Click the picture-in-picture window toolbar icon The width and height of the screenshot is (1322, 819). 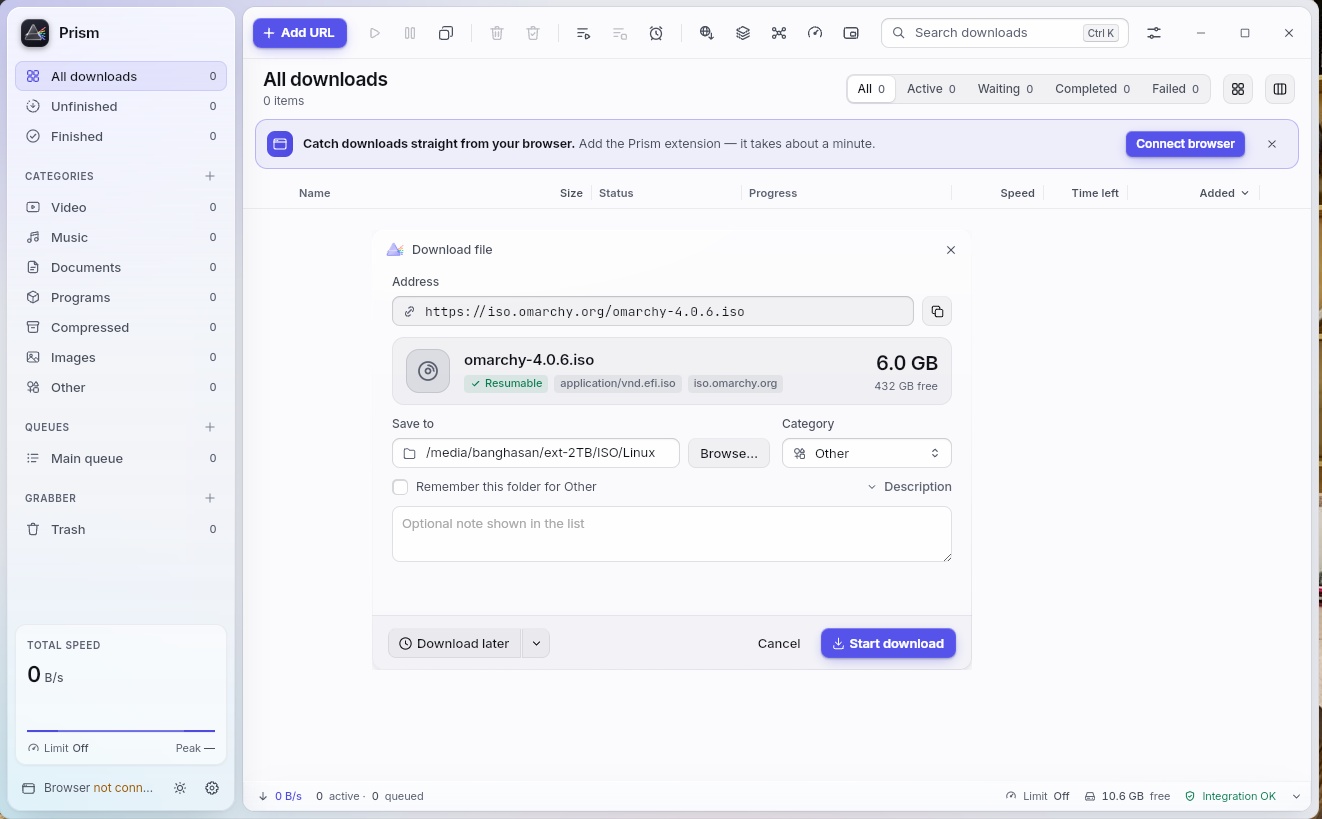pyautogui.click(x=851, y=33)
